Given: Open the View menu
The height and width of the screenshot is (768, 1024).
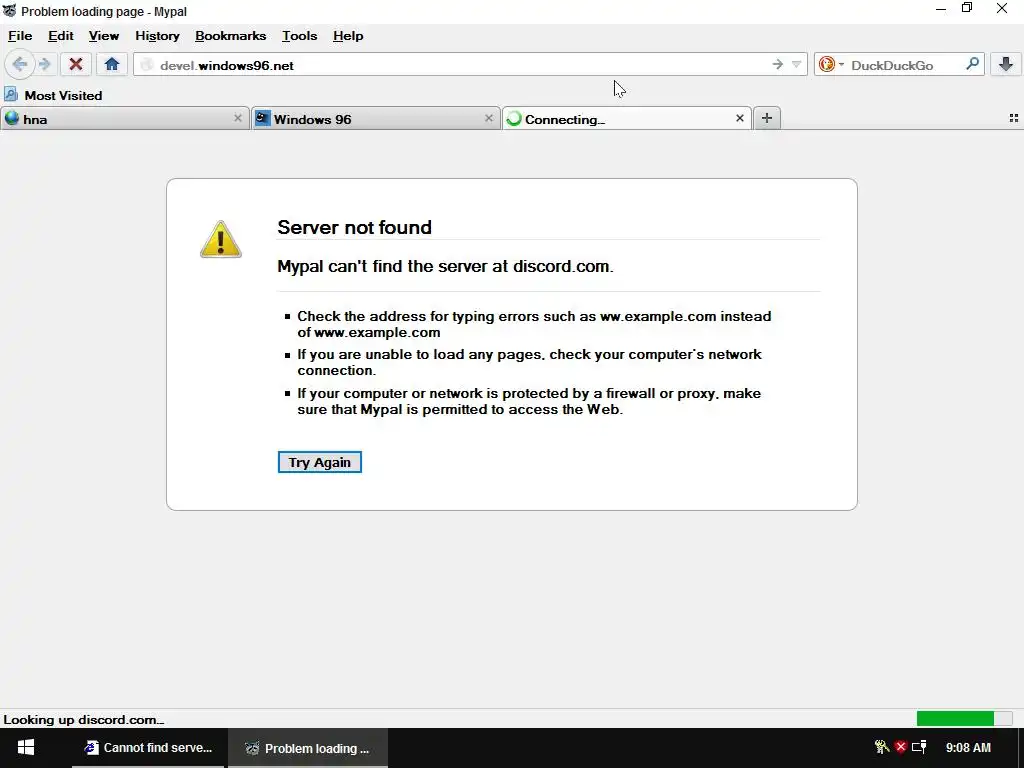Looking at the screenshot, I should click(x=104, y=36).
